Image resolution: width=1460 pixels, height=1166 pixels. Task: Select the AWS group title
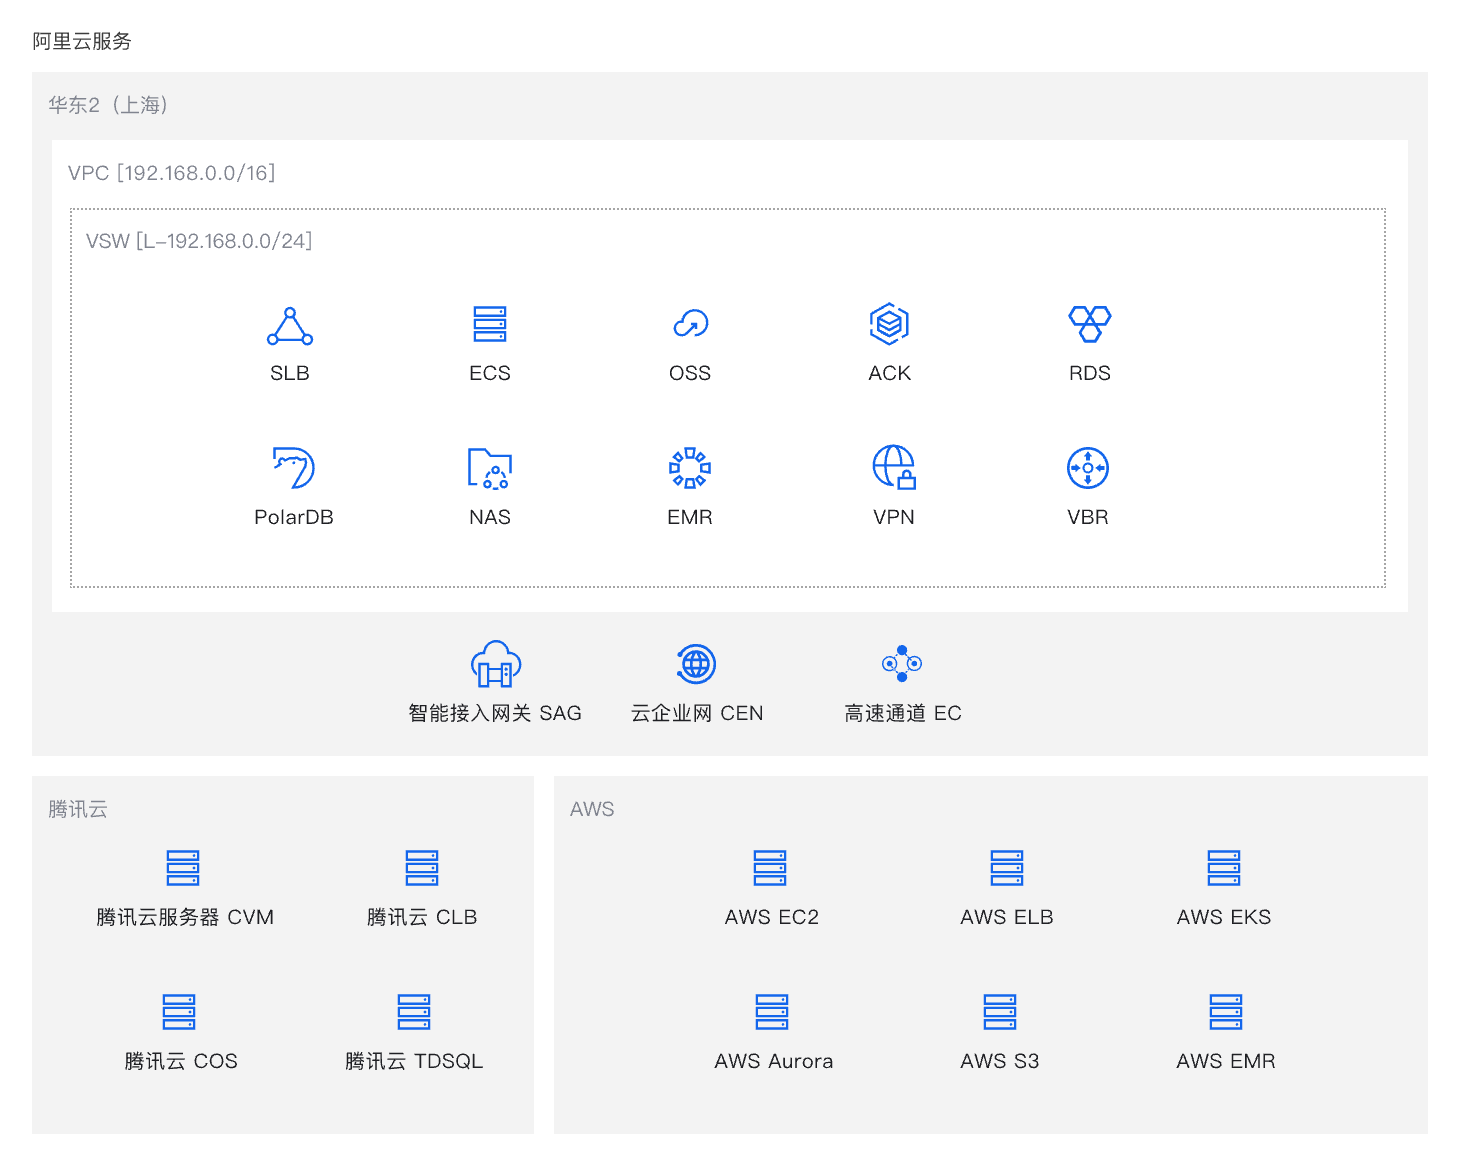coord(592,809)
